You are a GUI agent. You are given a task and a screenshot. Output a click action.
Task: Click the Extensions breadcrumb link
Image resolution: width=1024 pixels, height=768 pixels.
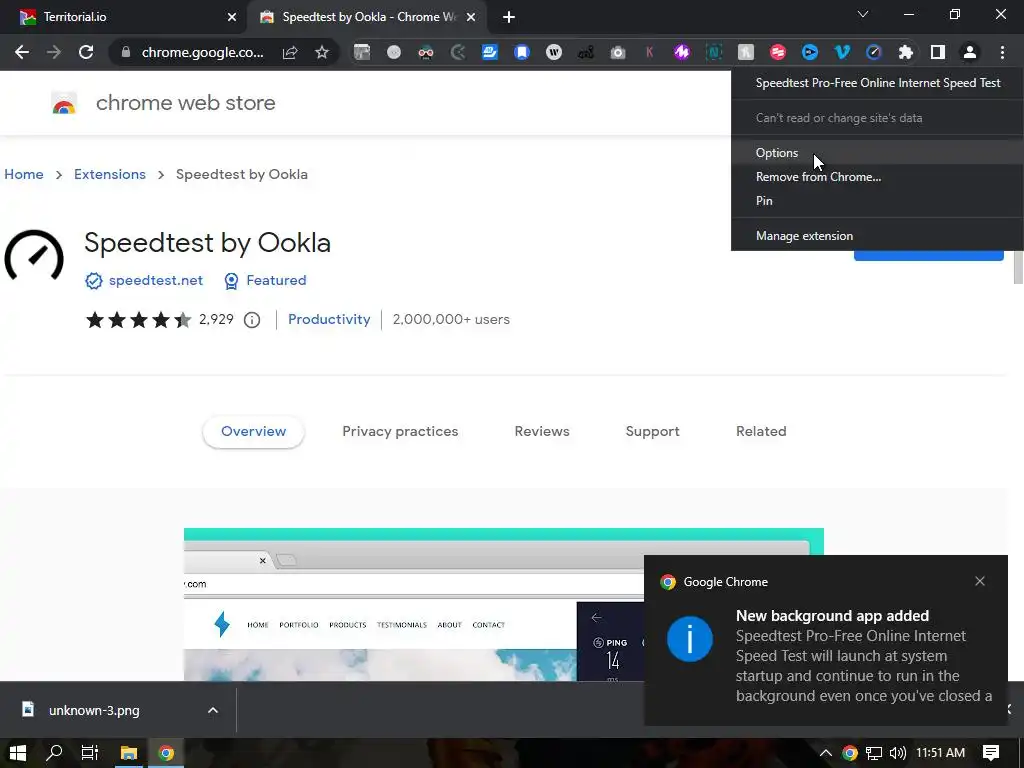pos(110,174)
